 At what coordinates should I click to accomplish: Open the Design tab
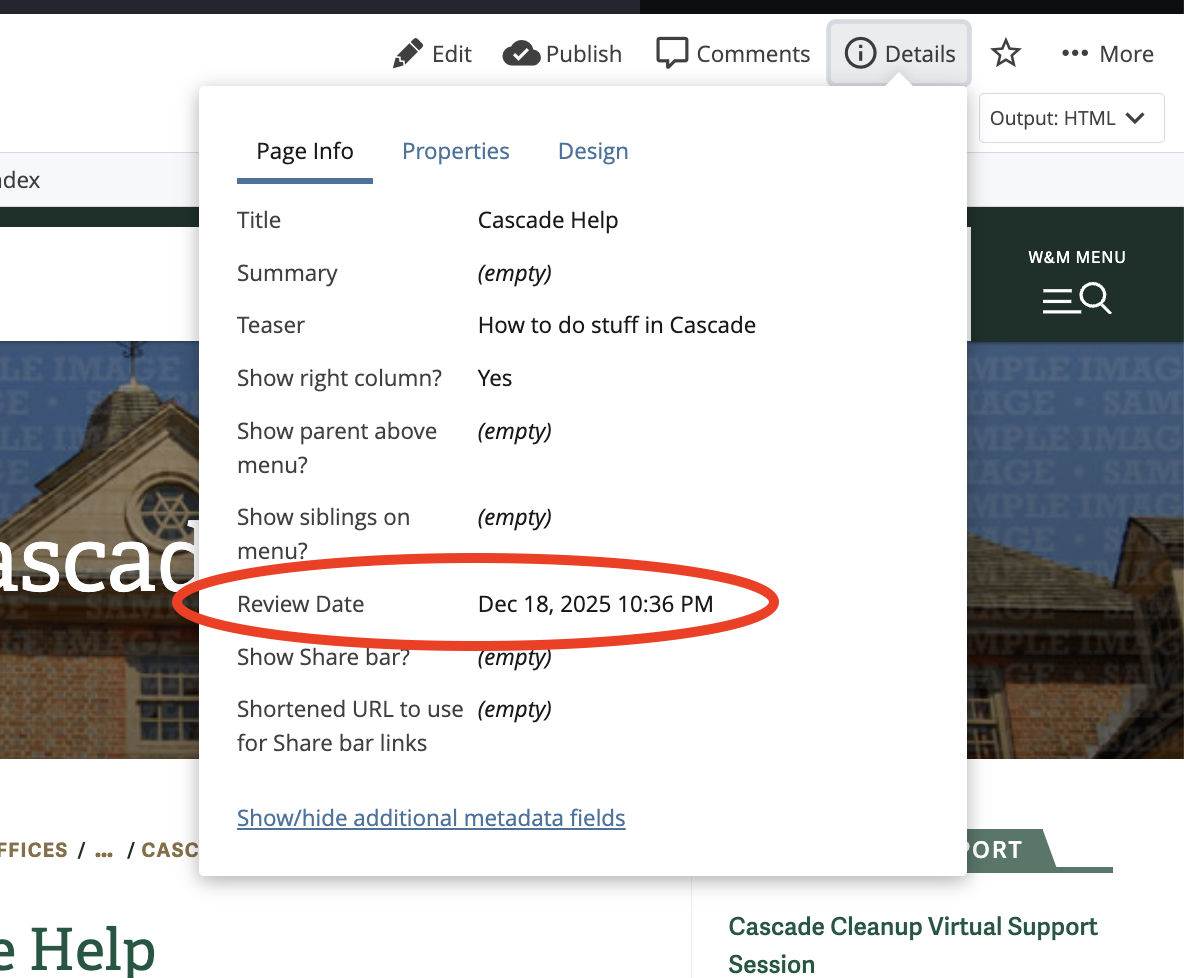point(593,151)
